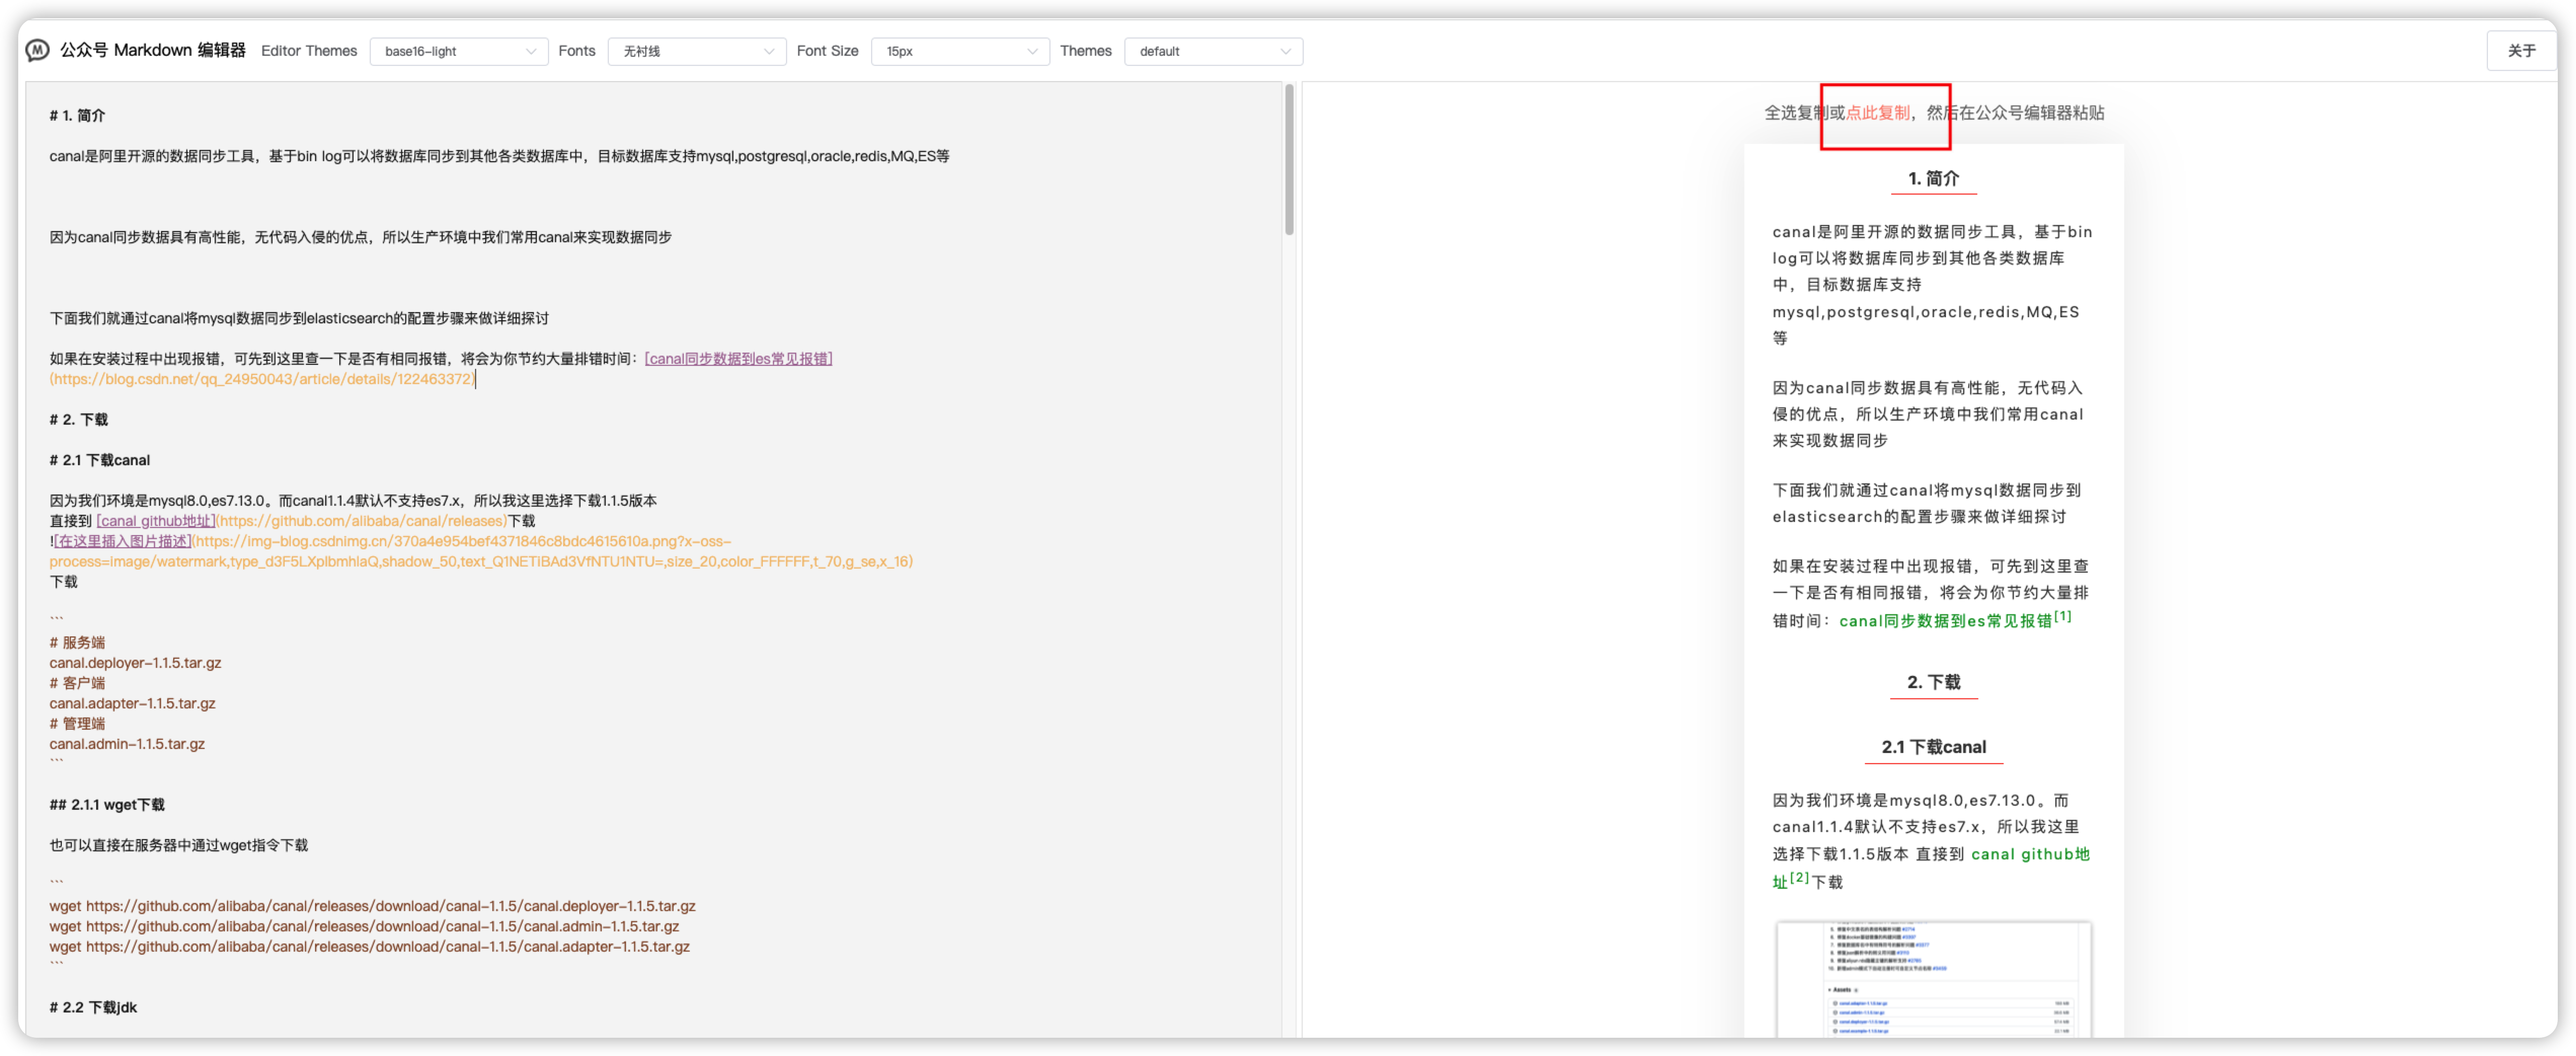Image resolution: width=2576 pixels, height=1056 pixels.
Task: Open the Editor Themes dropdown
Action: click(457, 51)
